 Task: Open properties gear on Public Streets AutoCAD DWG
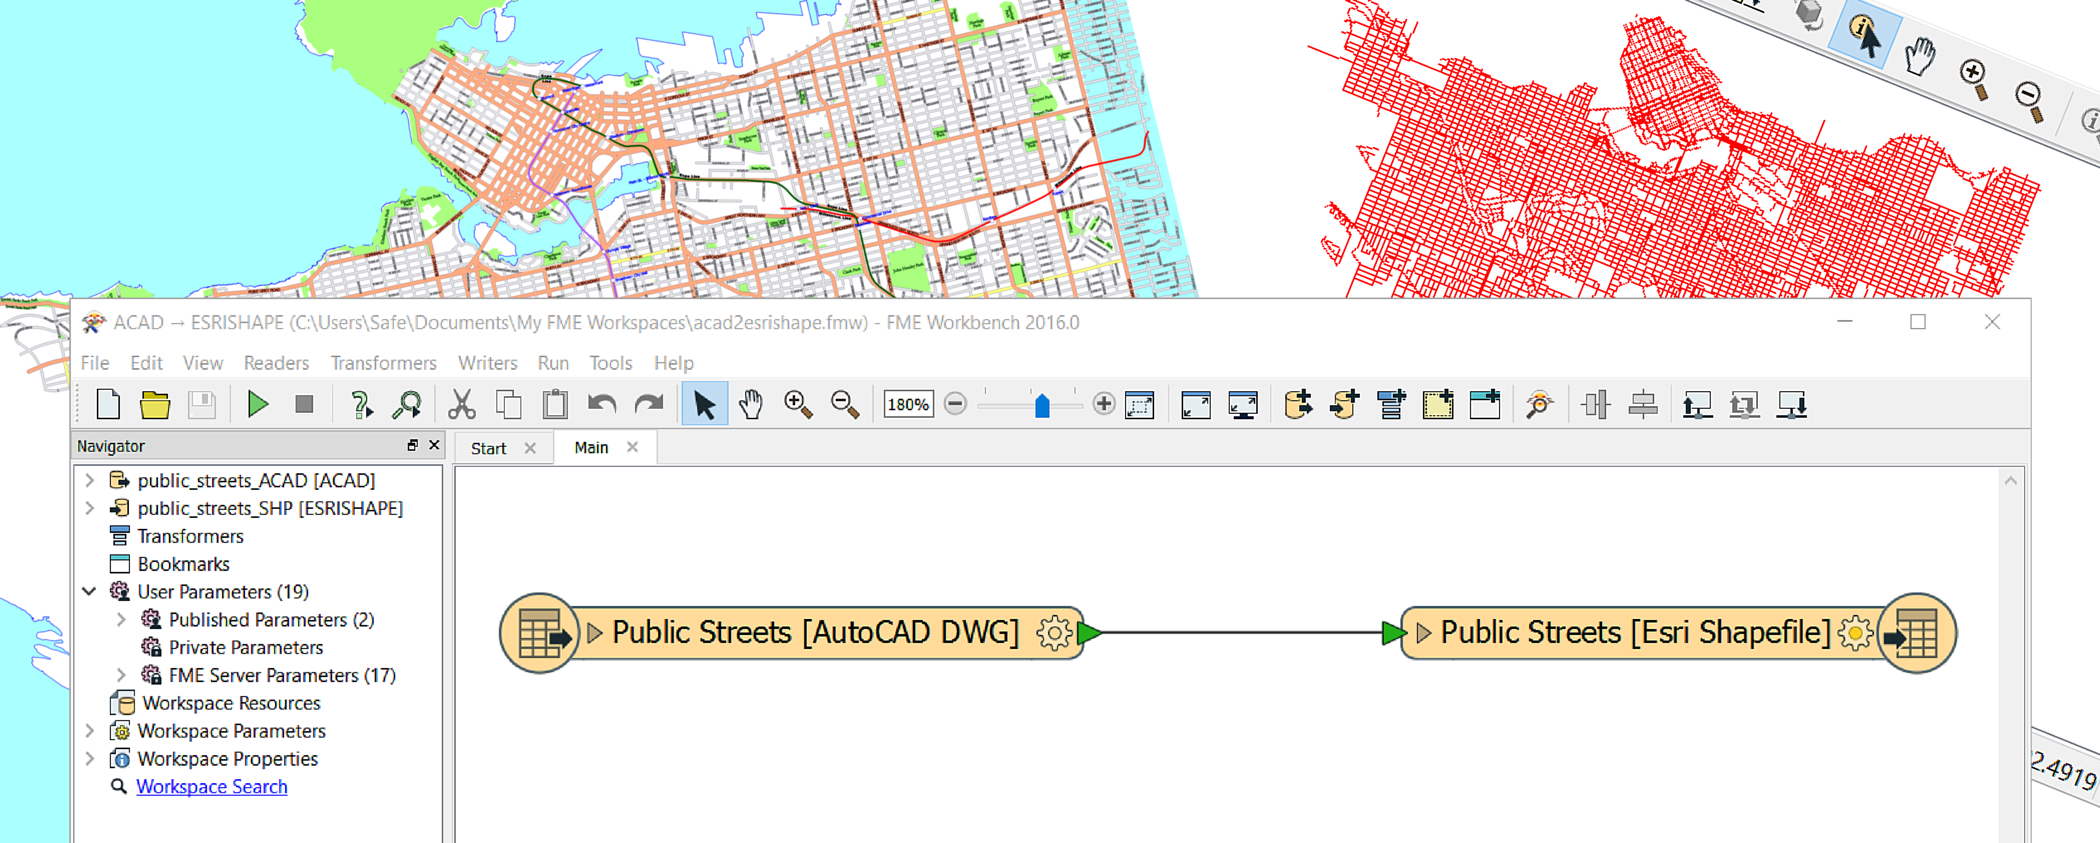click(1054, 633)
